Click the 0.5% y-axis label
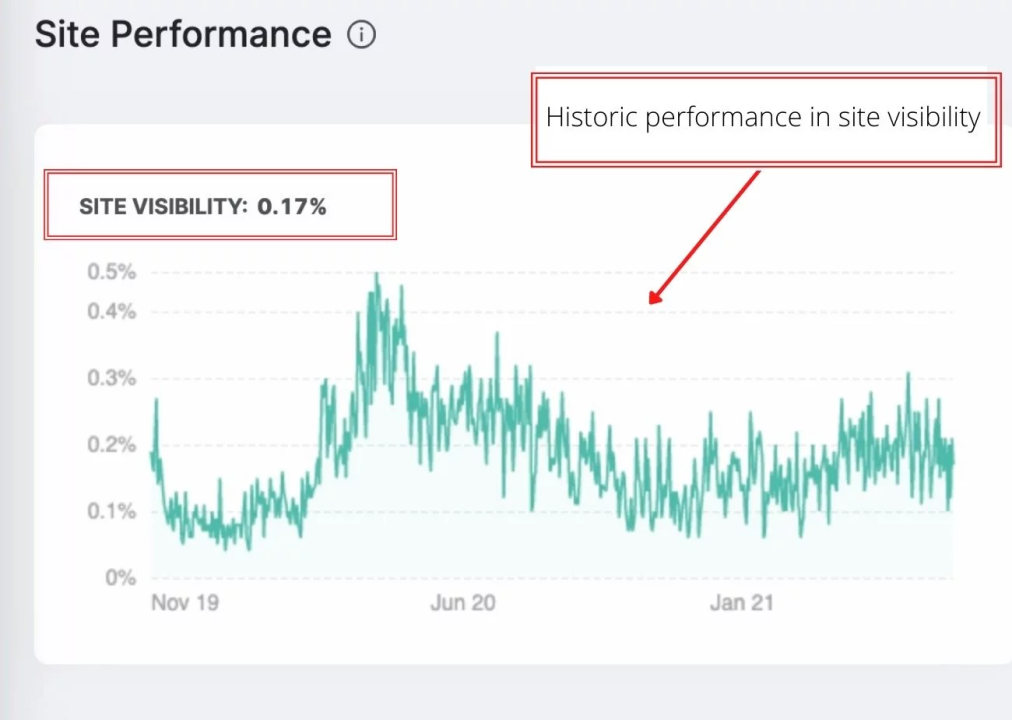 click(113, 272)
